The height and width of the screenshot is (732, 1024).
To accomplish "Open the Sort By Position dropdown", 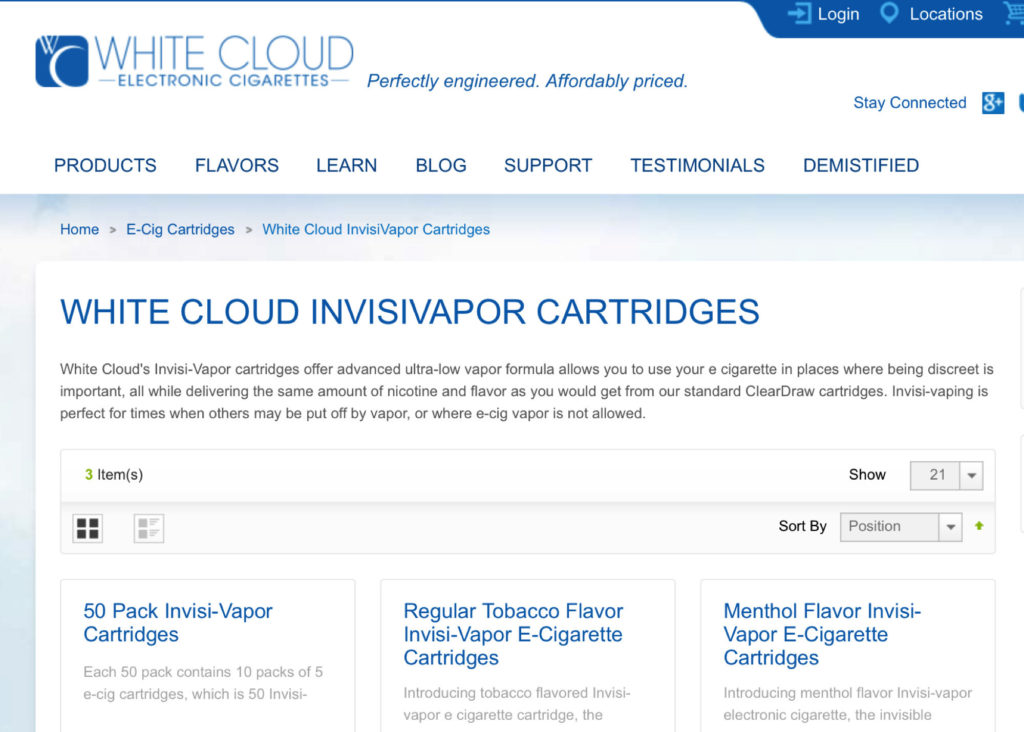I will point(901,527).
